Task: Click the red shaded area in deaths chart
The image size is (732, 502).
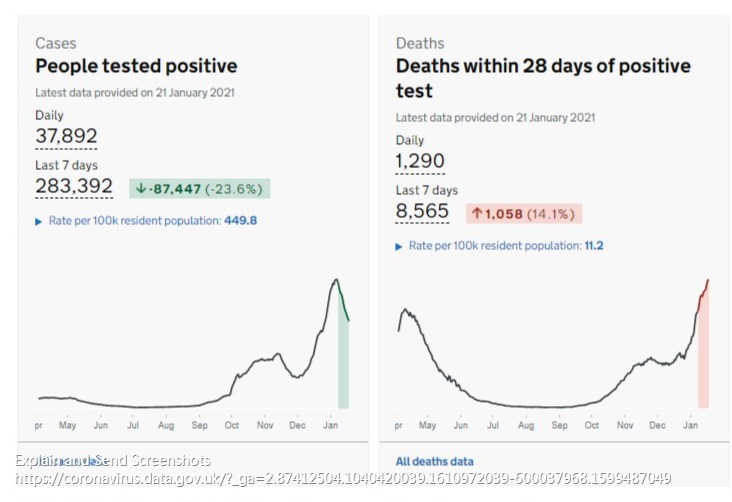Action: 703,360
